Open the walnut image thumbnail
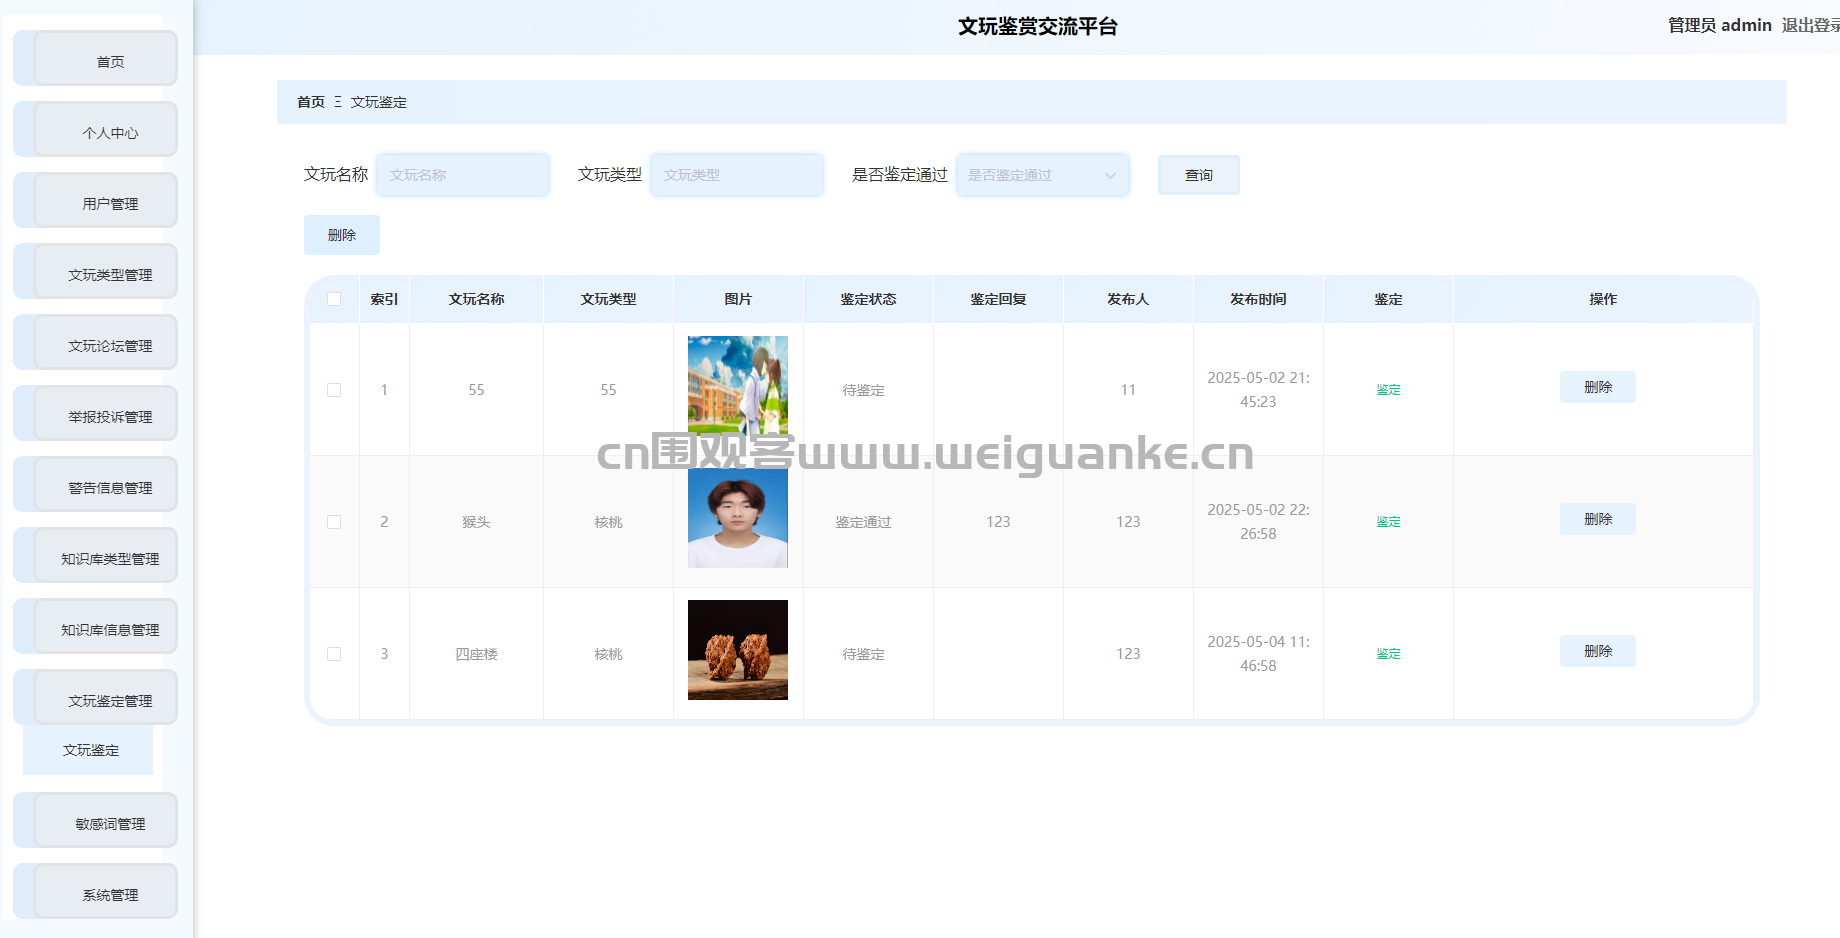This screenshot has height=938, width=1840. pyautogui.click(x=738, y=650)
